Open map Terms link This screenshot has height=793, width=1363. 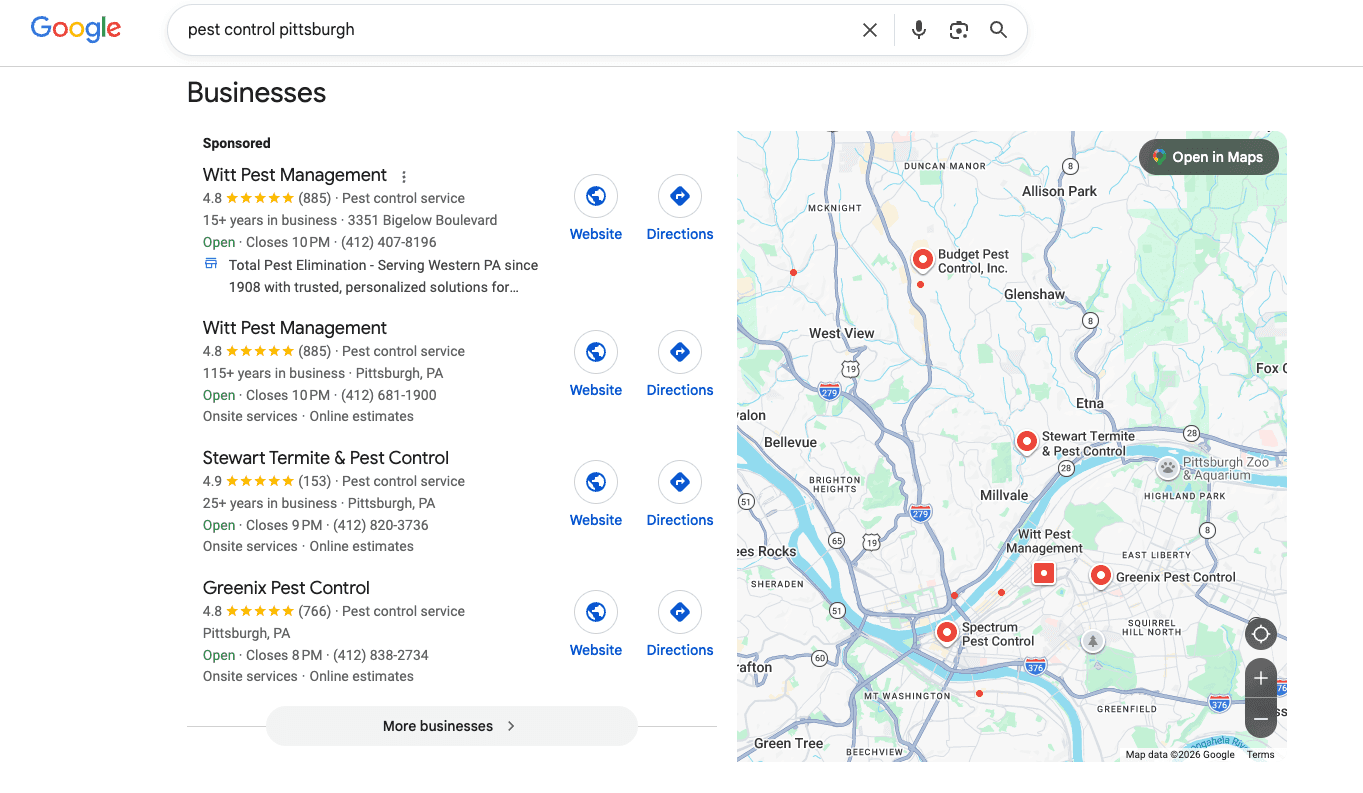[x=1260, y=755]
